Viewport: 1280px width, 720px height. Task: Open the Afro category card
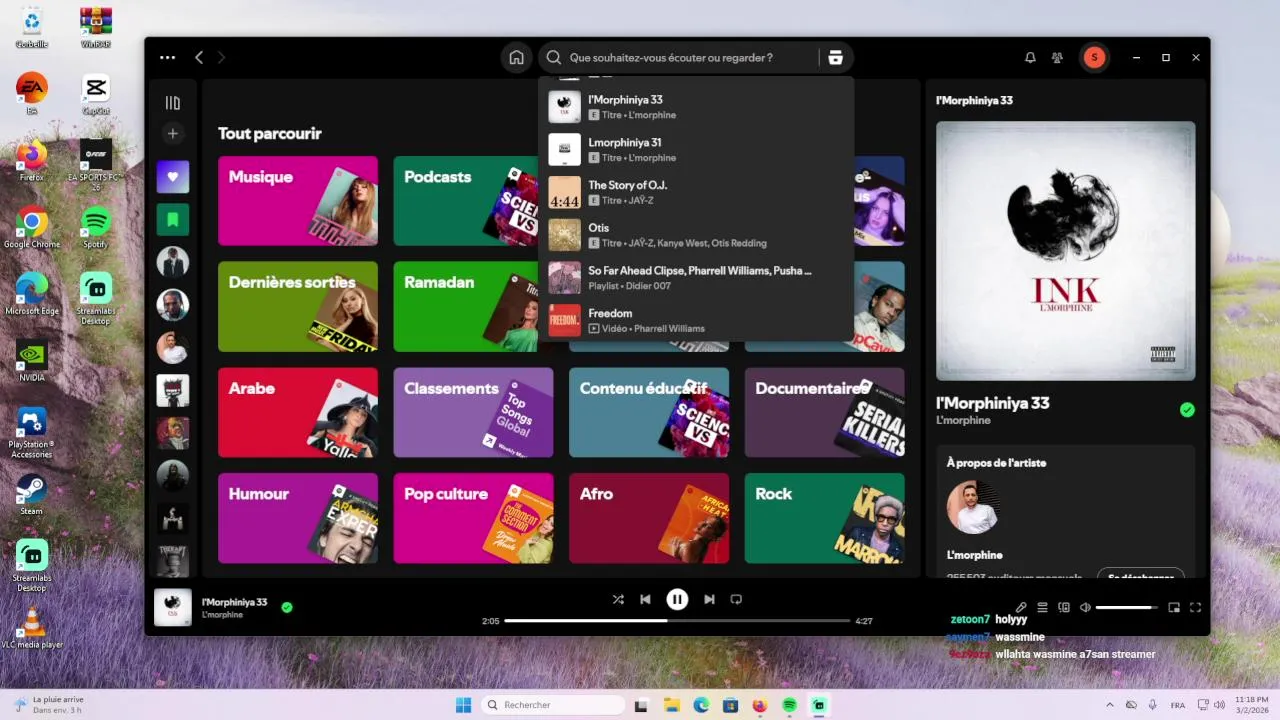(649, 518)
